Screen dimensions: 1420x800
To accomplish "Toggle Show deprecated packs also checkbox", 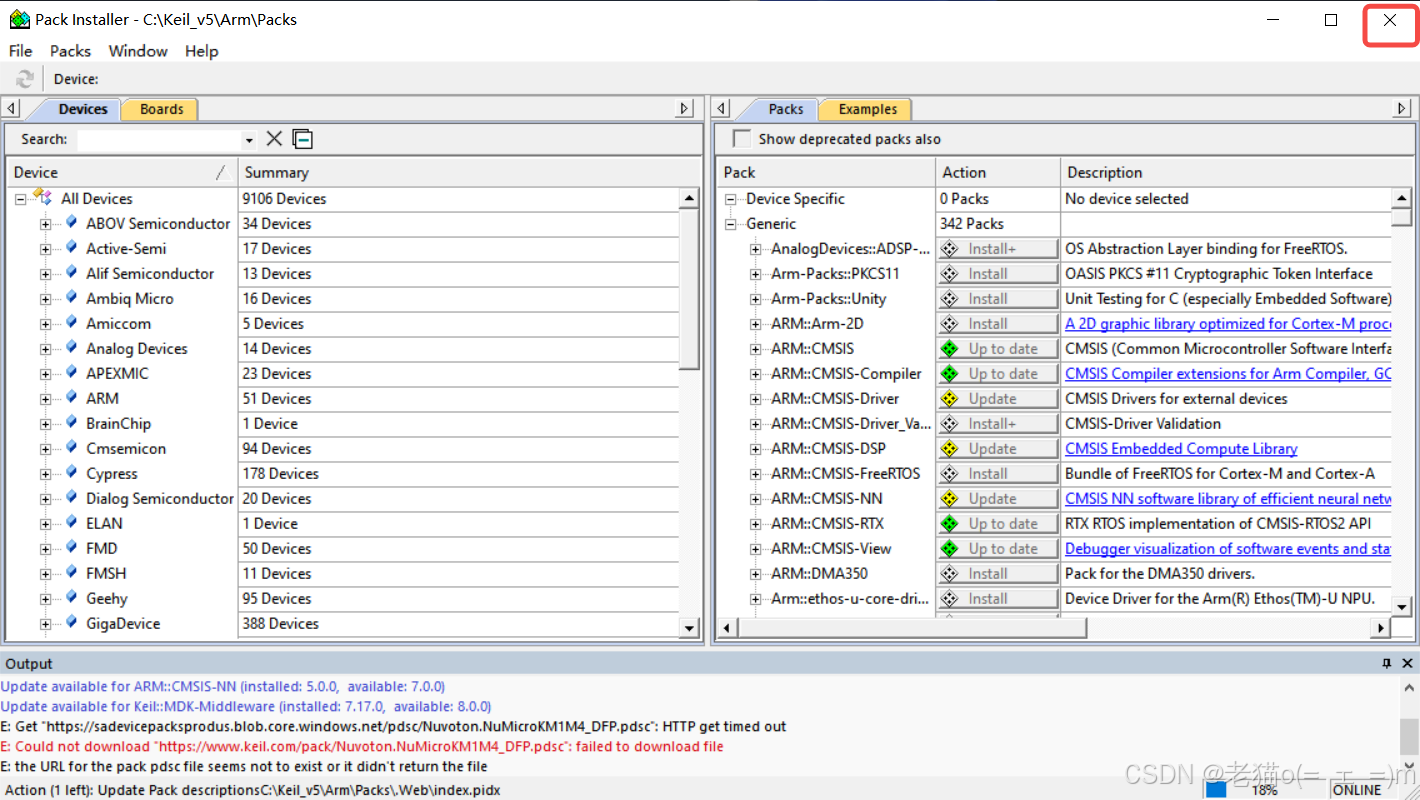I will pyautogui.click(x=741, y=139).
